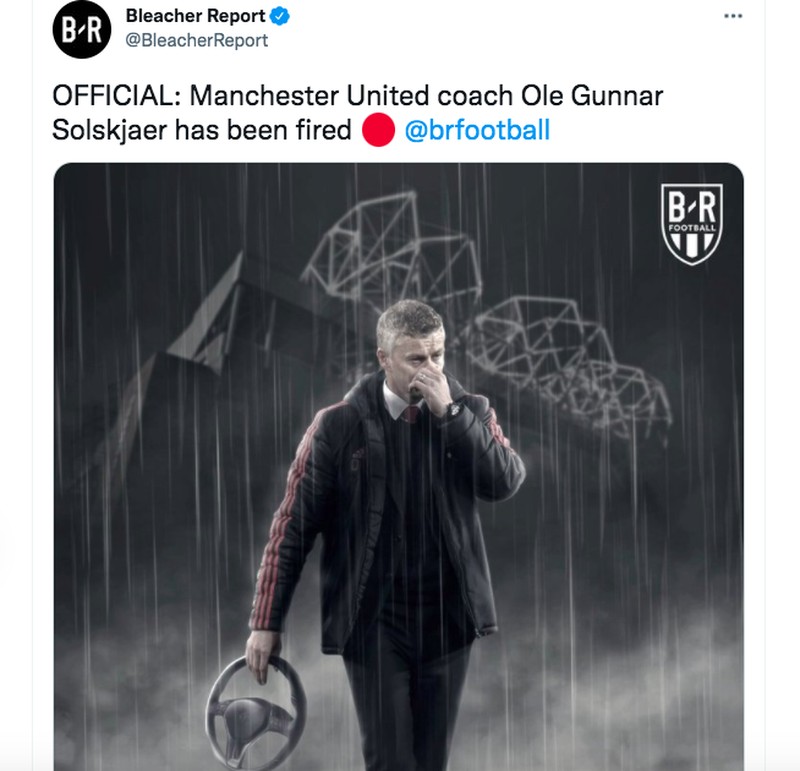Click the red circle emoji in tweet
This screenshot has height=771, width=800.
pyautogui.click(x=378, y=131)
